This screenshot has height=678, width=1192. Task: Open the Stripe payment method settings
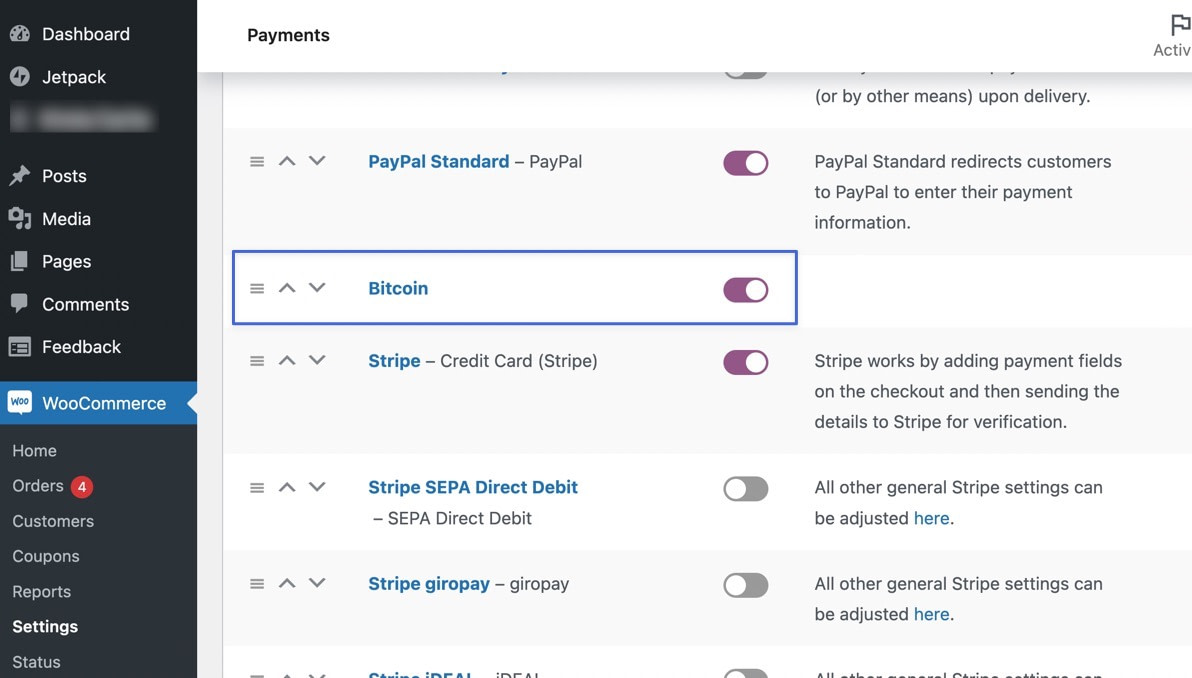(x=393, y=361)
